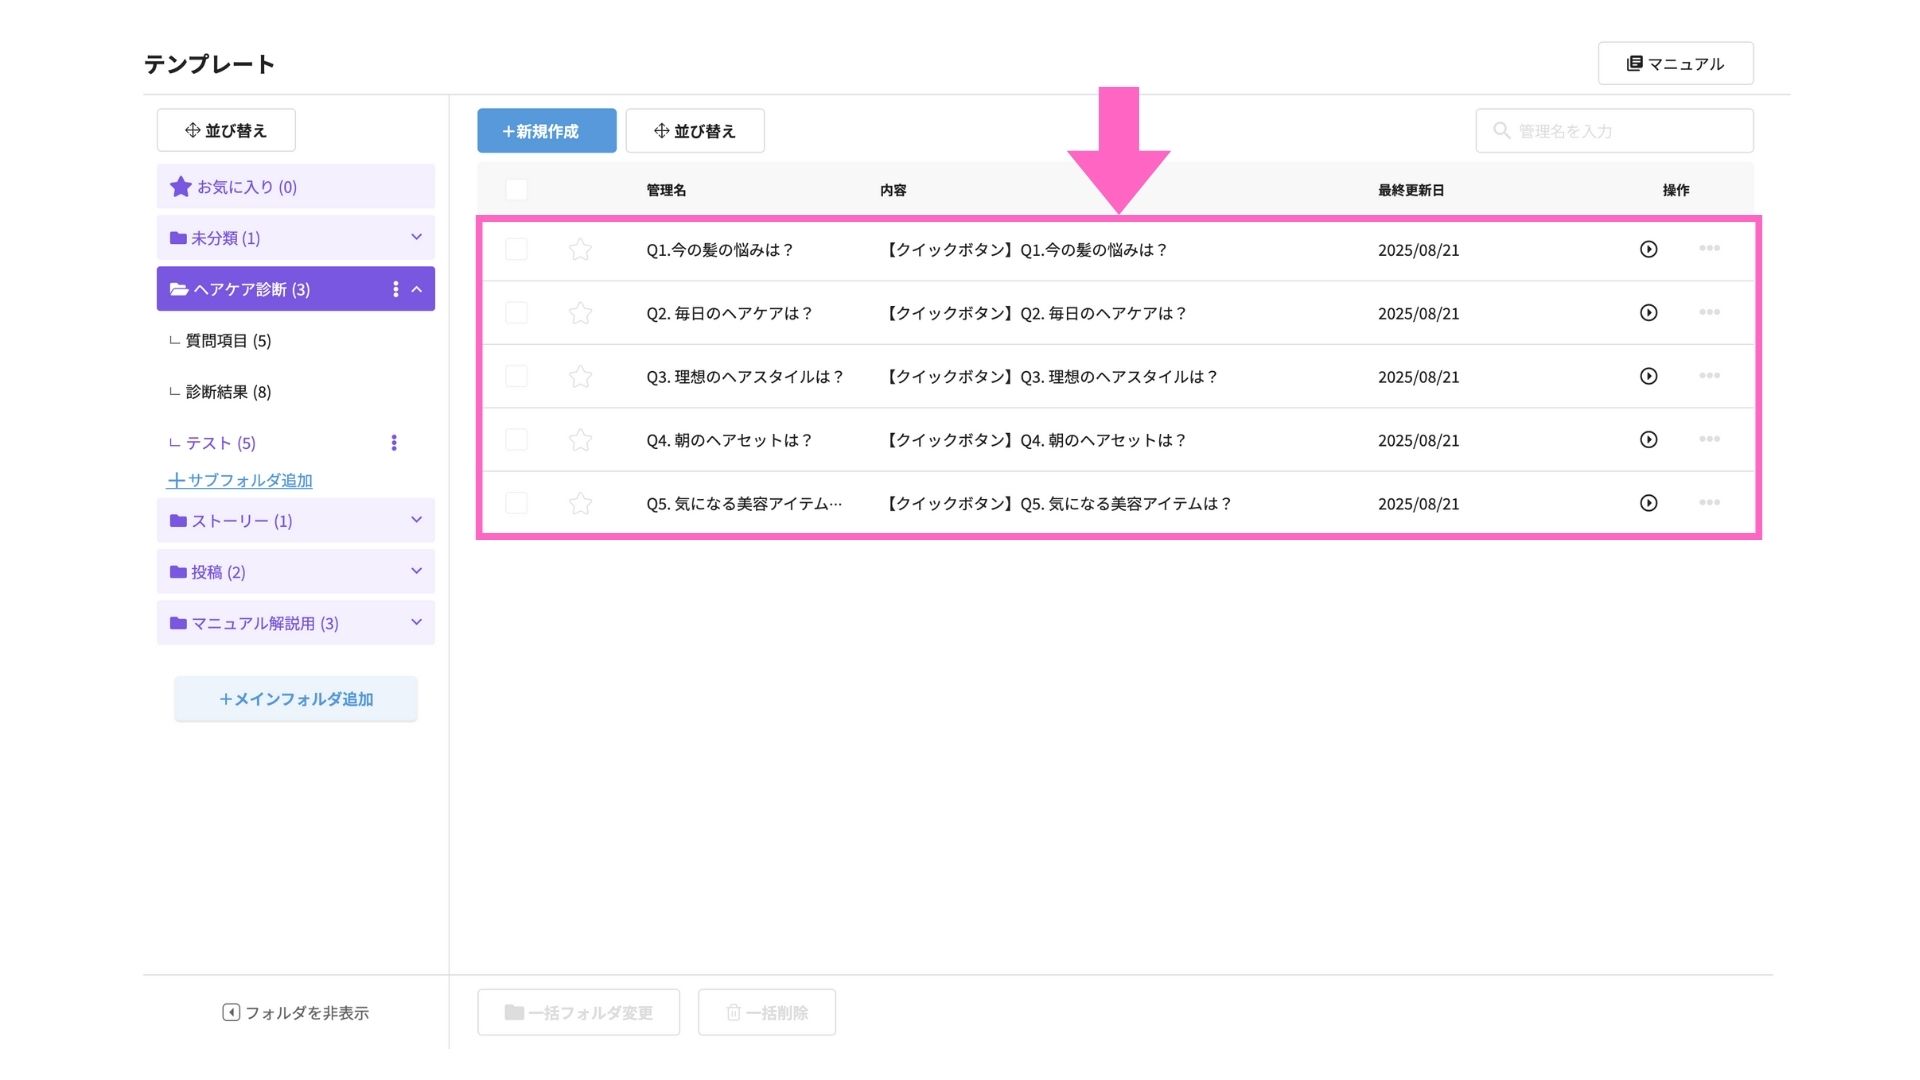This screenshot has height=1080, width=1920.
Task: Star the Q4. 朝のヘアセットは？ template
Action: click(580, 440)
